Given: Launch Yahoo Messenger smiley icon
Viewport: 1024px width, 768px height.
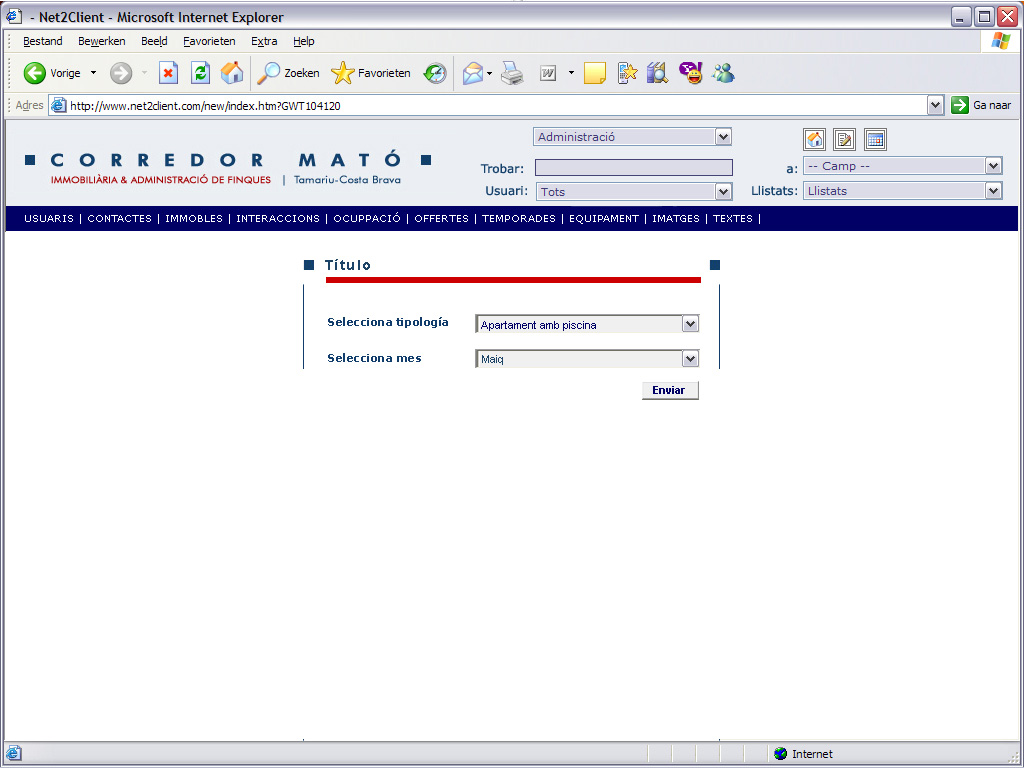Looking at the screenshot, I should [691, 73].
